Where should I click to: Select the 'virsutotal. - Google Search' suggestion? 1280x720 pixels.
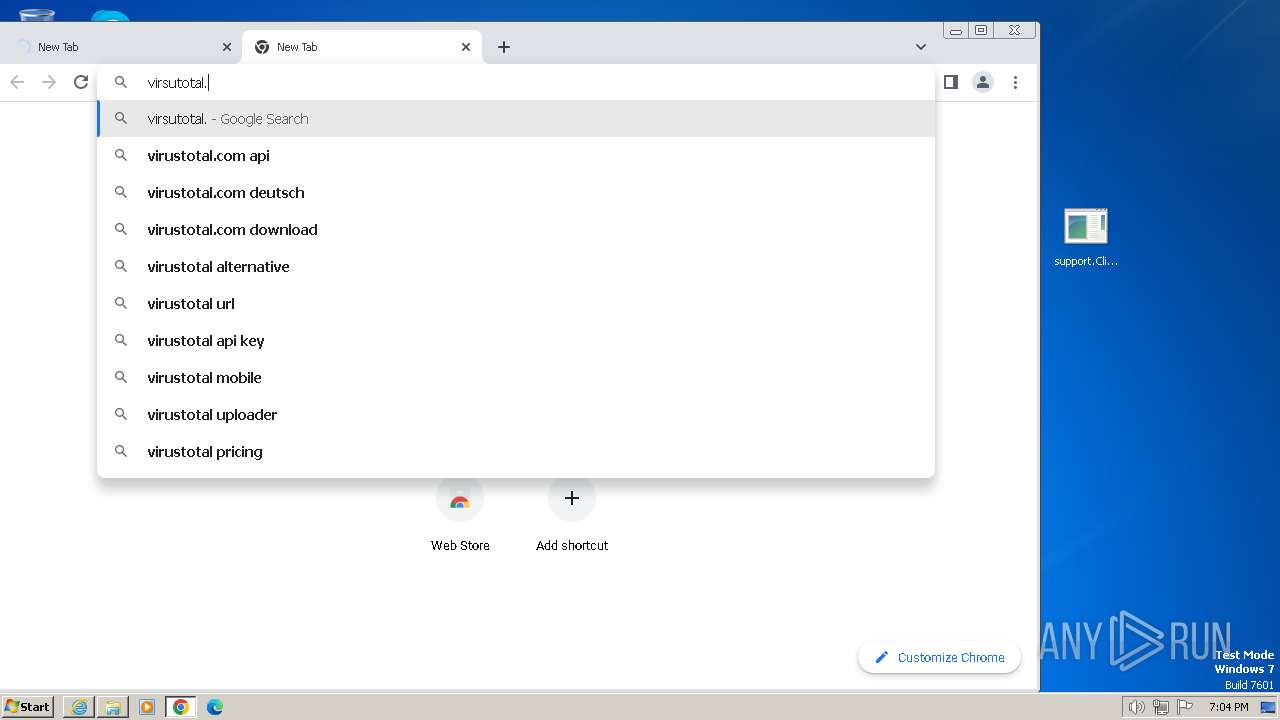[516, 119]
